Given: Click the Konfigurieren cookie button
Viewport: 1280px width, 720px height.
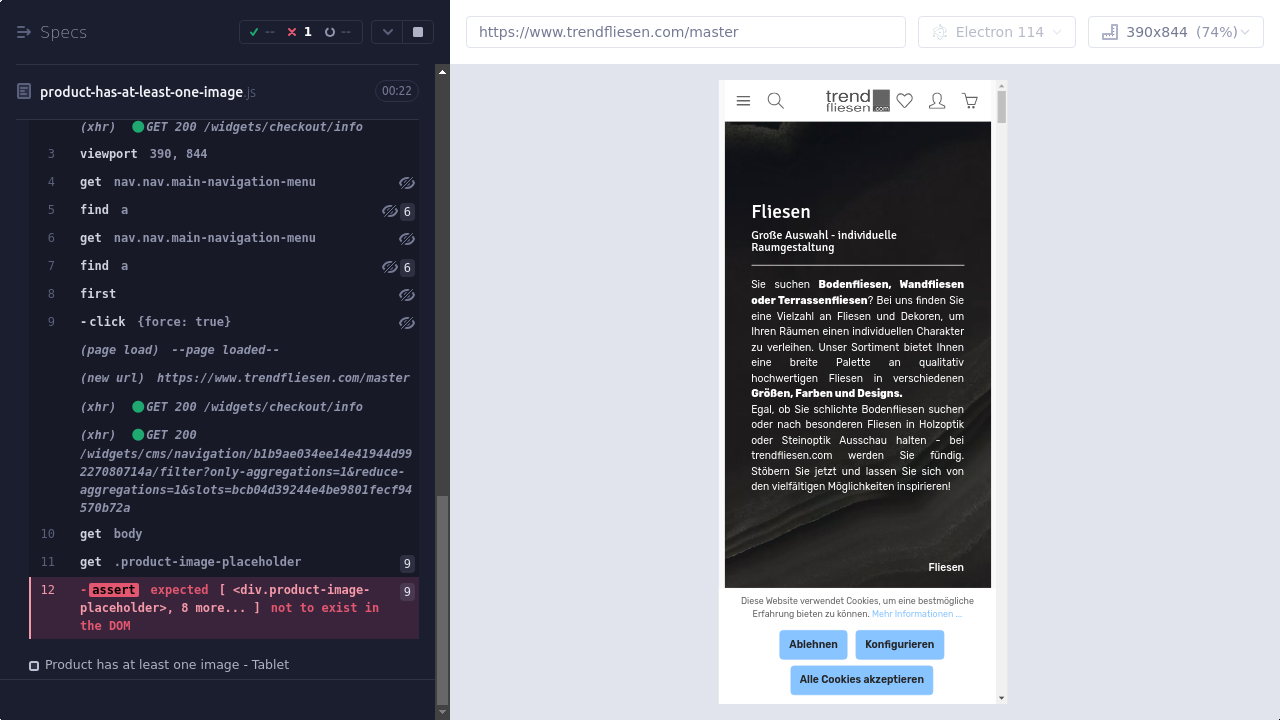Looking at the screenshot, I should [x=899, y=645].
